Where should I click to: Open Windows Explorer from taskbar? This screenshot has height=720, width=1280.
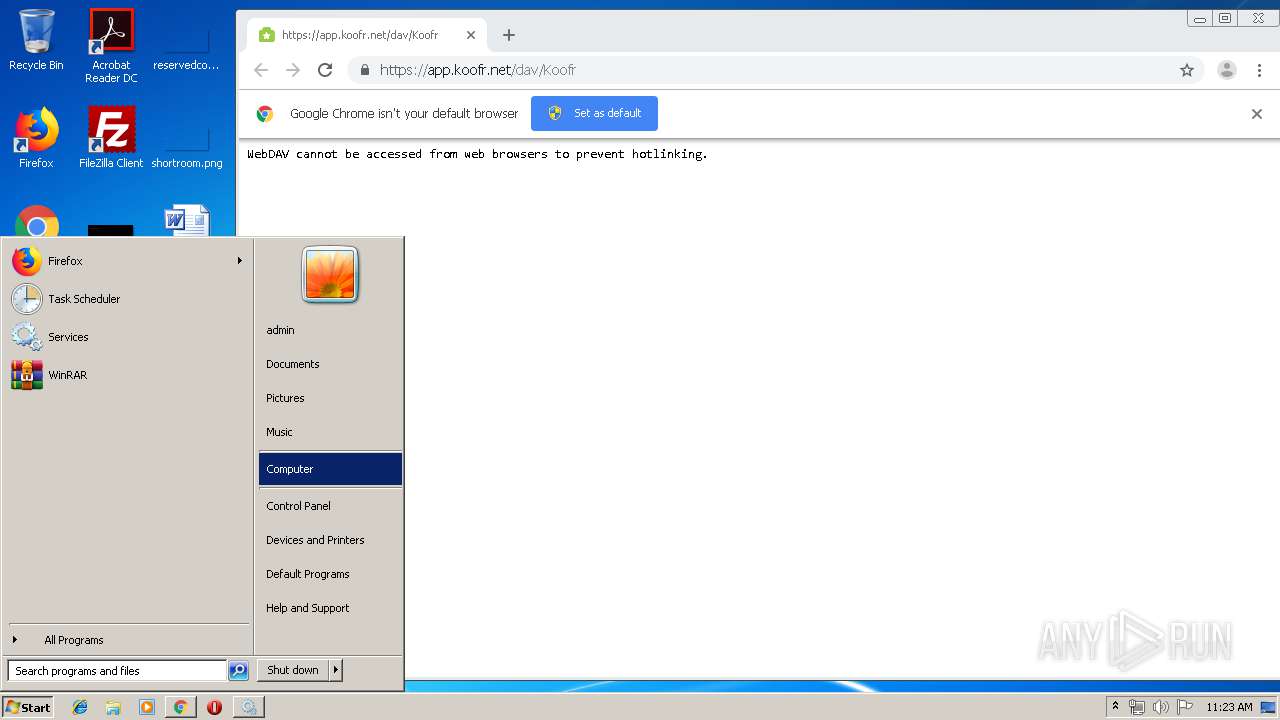[113, 707]
